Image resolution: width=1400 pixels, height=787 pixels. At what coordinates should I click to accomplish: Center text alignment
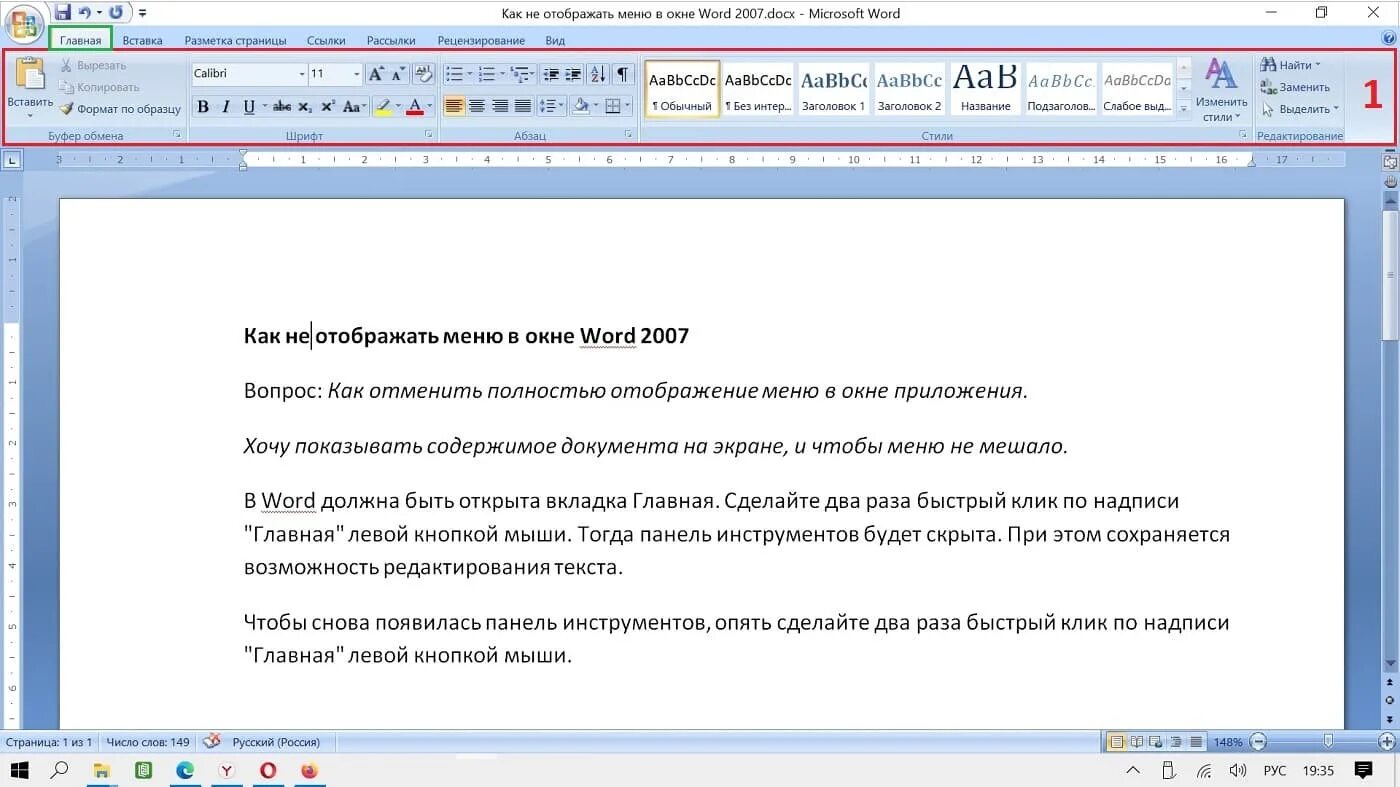pos(477,106)
